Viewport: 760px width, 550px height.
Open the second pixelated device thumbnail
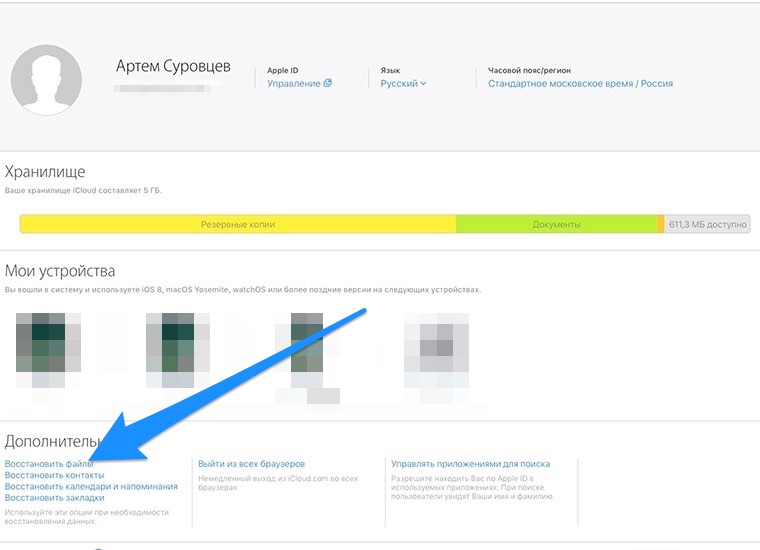[178, 350]
